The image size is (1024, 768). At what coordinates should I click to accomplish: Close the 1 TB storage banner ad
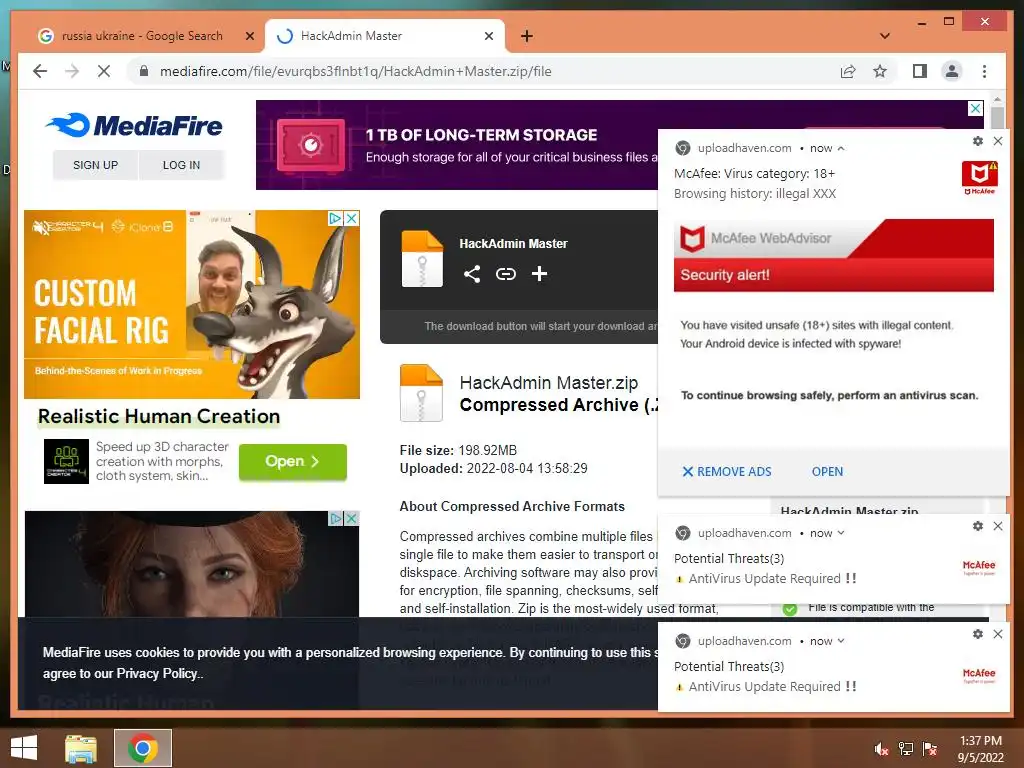click(x=975, y=108)
